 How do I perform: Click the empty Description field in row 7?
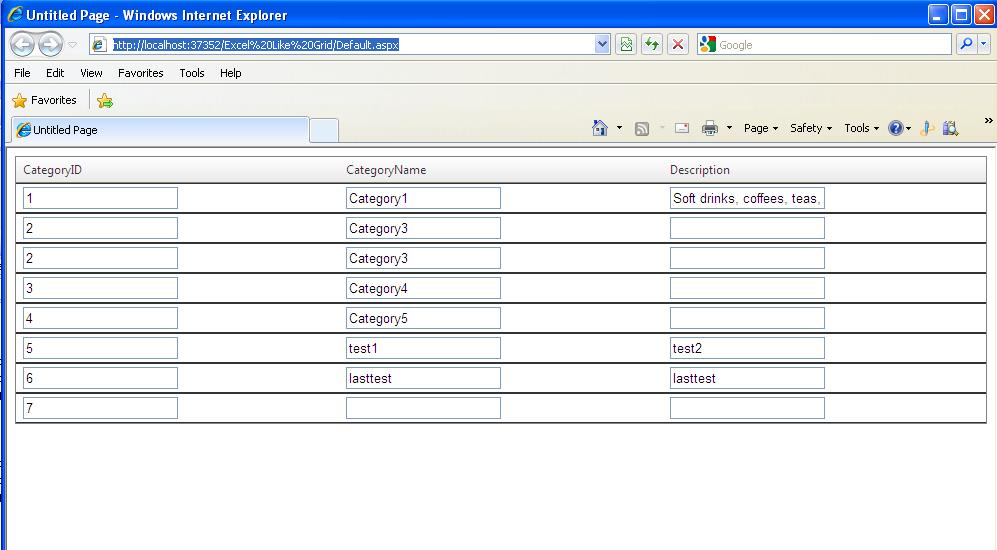(x=747, y=408)
